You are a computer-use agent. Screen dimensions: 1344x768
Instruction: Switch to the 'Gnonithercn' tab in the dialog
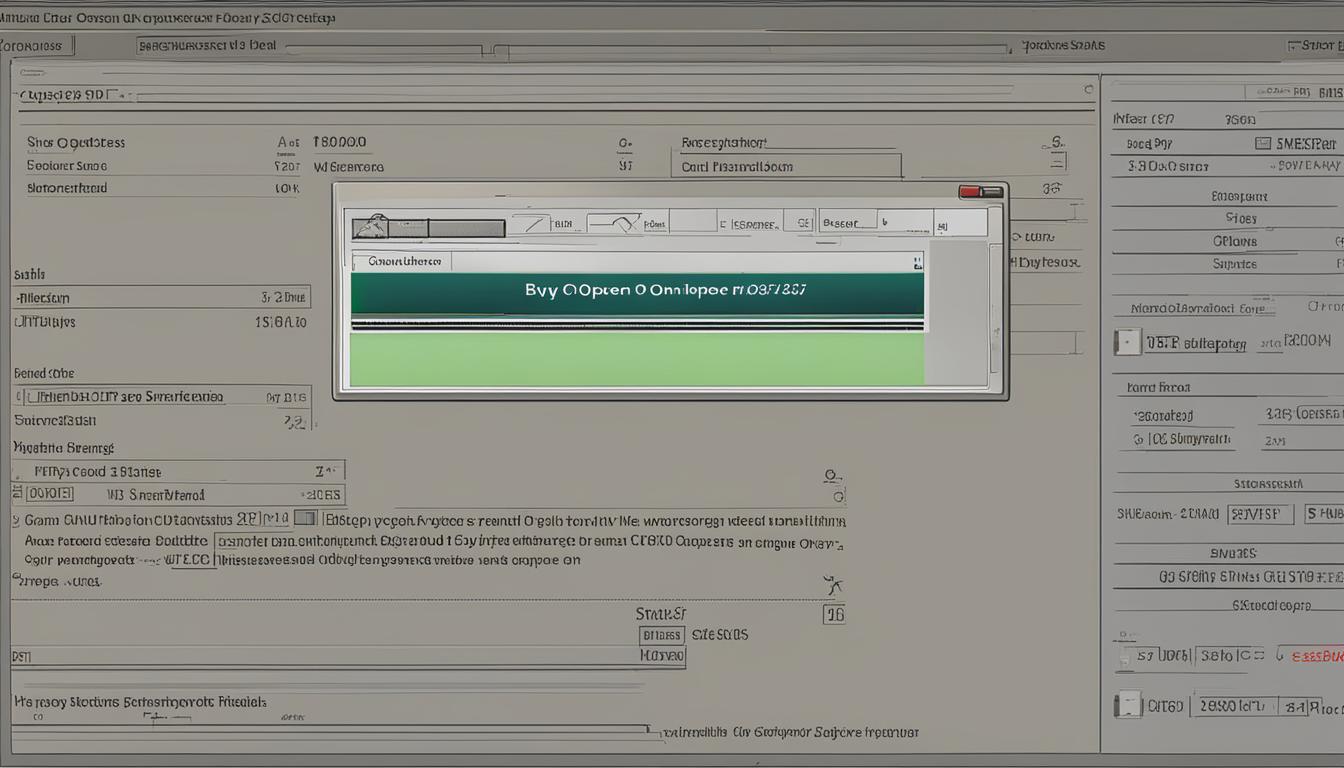click(402, 262)
